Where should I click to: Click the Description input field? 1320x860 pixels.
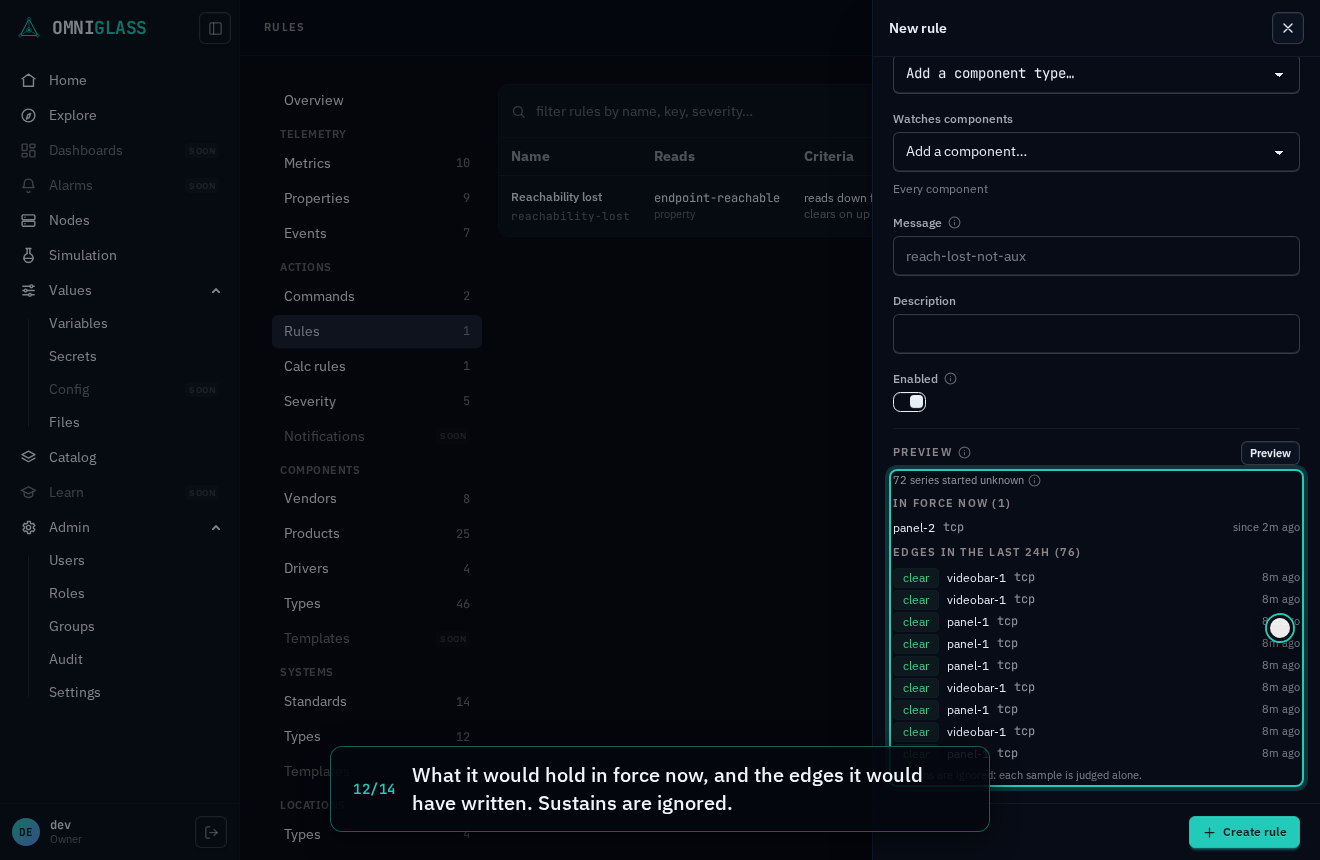(1096, 334)
